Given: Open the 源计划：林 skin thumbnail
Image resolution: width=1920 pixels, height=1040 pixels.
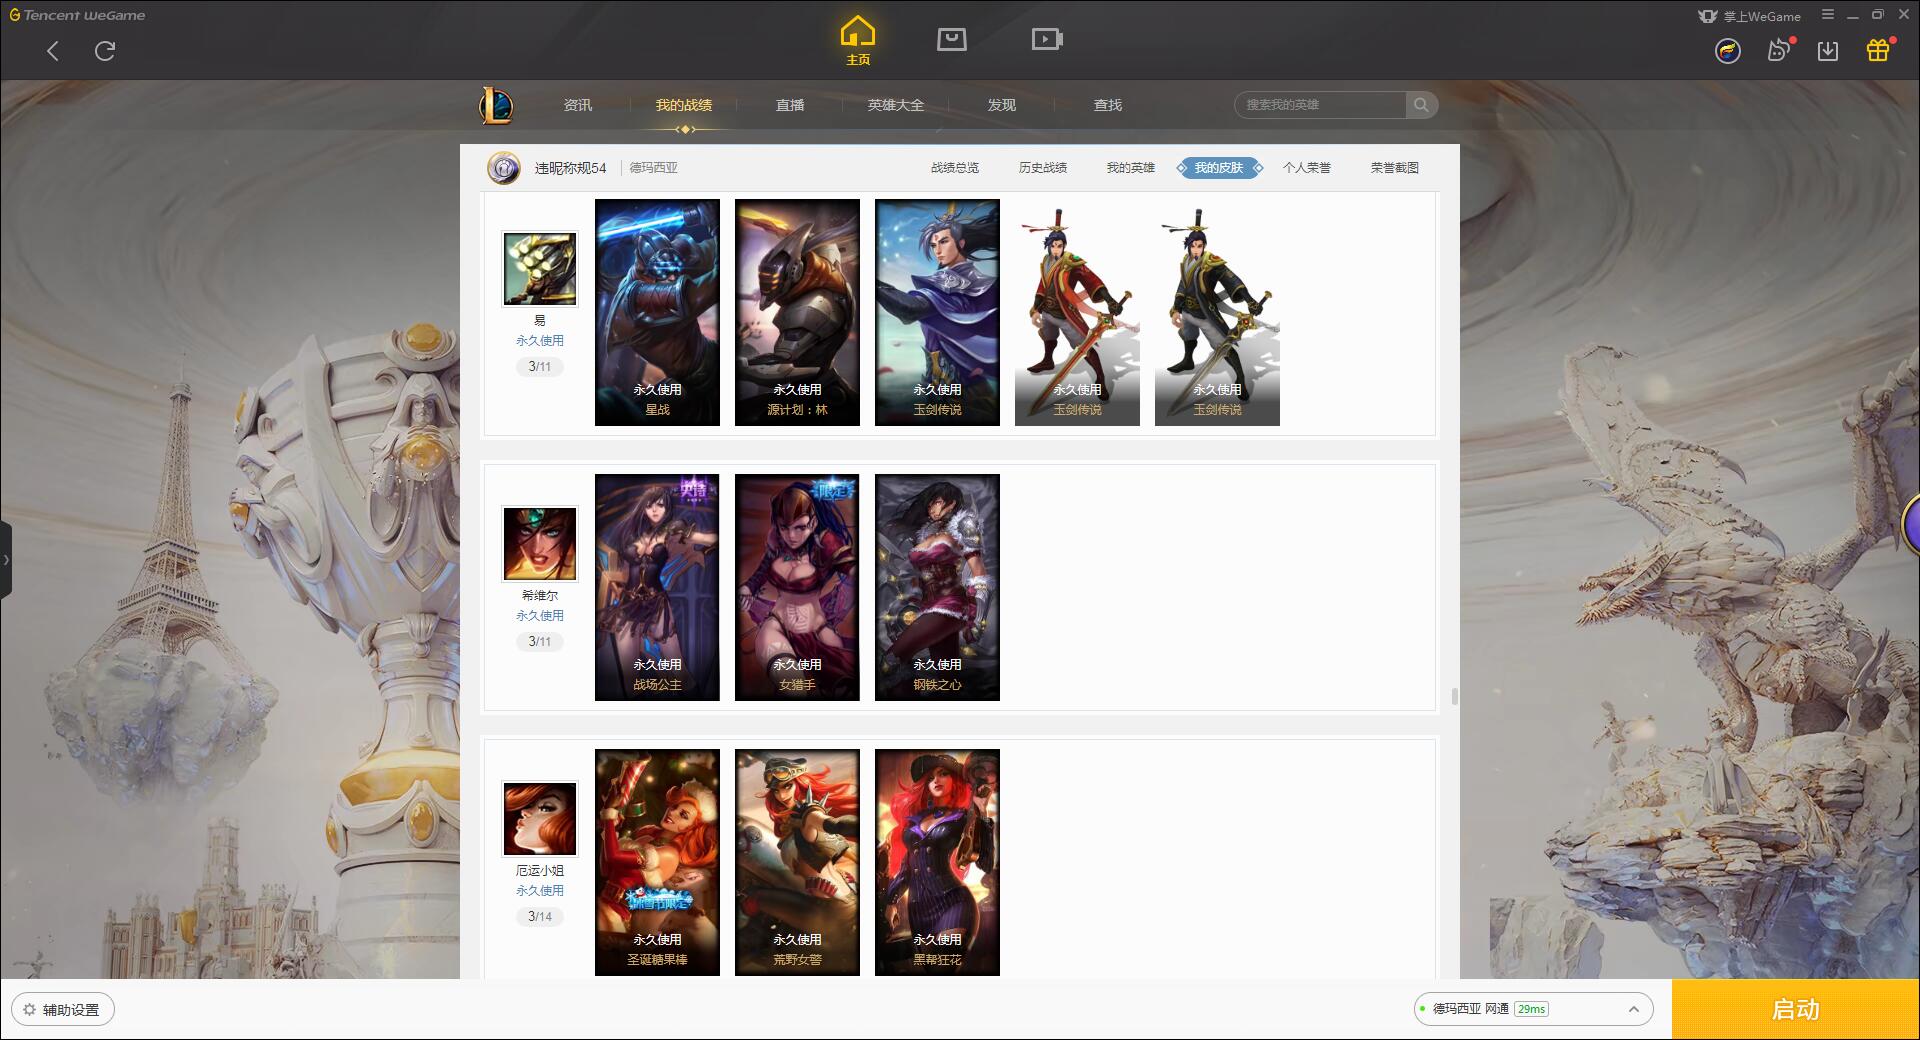Looking at the screenshot, I should pyautogui.click(x=797, y=312).
